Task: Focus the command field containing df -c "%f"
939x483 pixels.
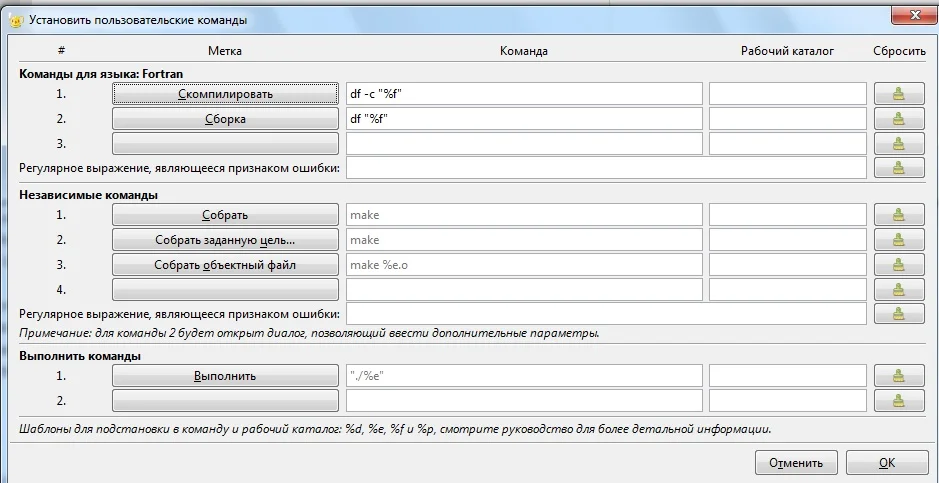Action: tap(524, 94)
